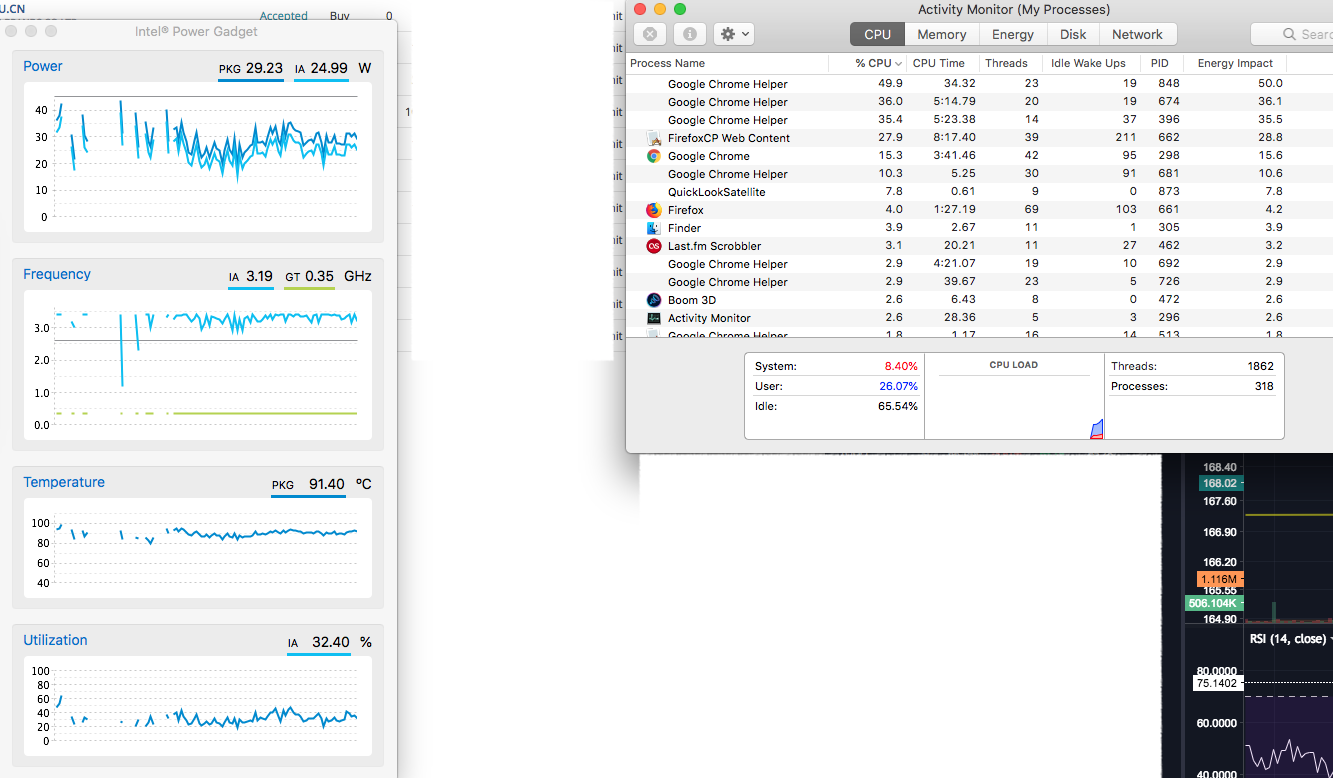Click the 75.1402 RSI value label
The width and height of the screenshot is (1333, 778).
1217,683
